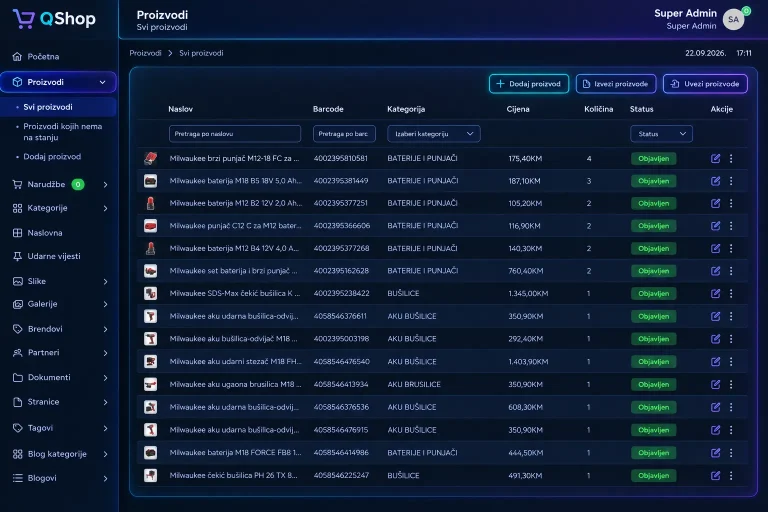Expand the Slike sidebar menu
The height and width of the screenshot is (512, 768).
(x=105, y=282)
